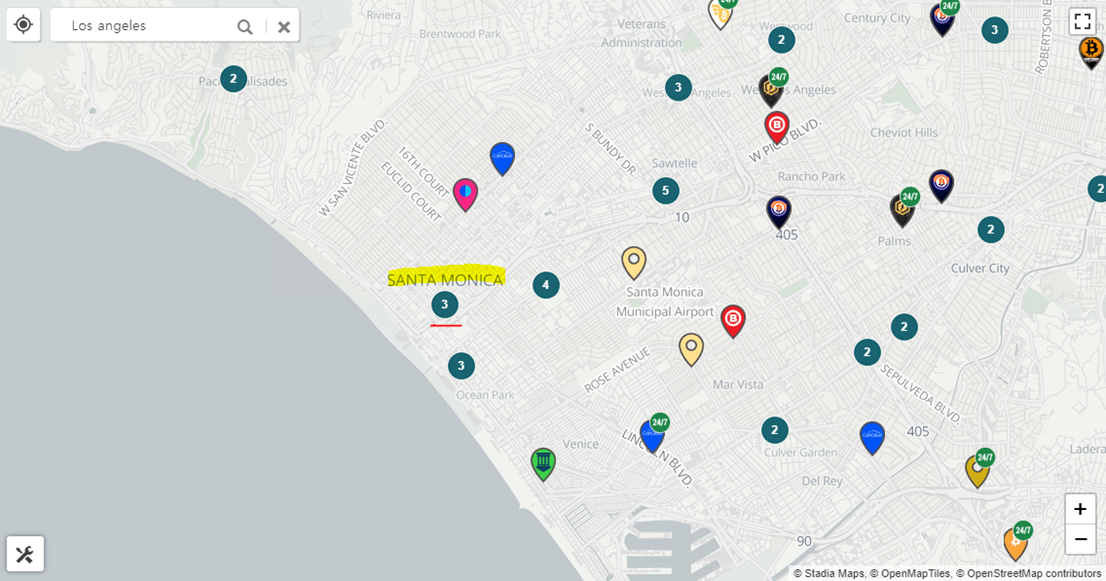Image resolution: width=1106 pixels, height=581 pixels.
Task: Select the black hexagon 24/7 pin above Palms
Action: 902,209
